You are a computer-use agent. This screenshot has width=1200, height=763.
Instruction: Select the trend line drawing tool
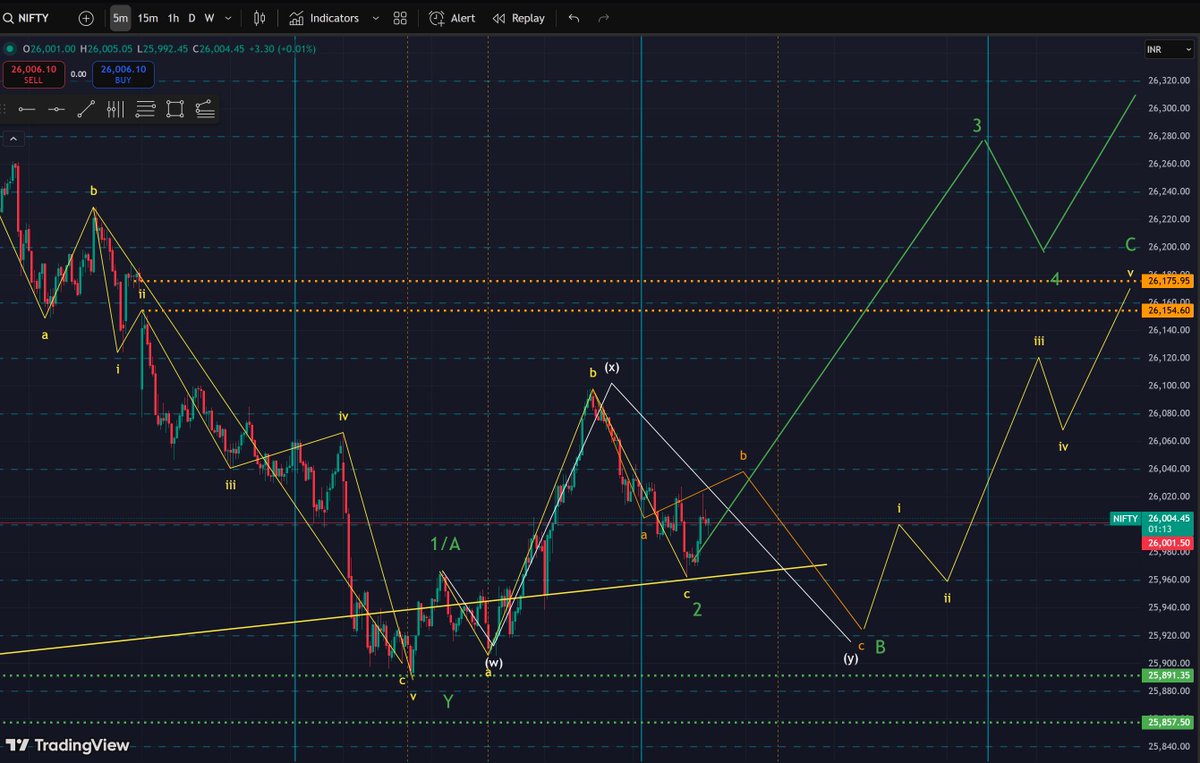click(86, 108)
